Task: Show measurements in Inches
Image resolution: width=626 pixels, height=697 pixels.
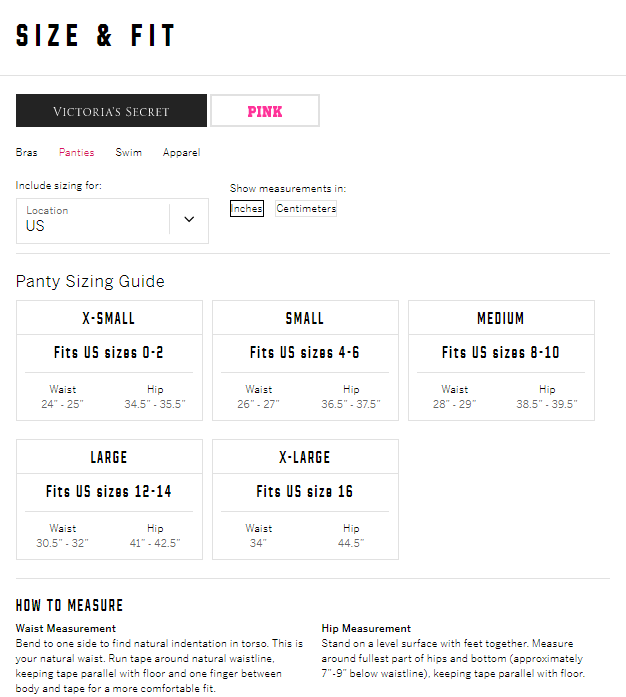Action: (x=247, y=208)
